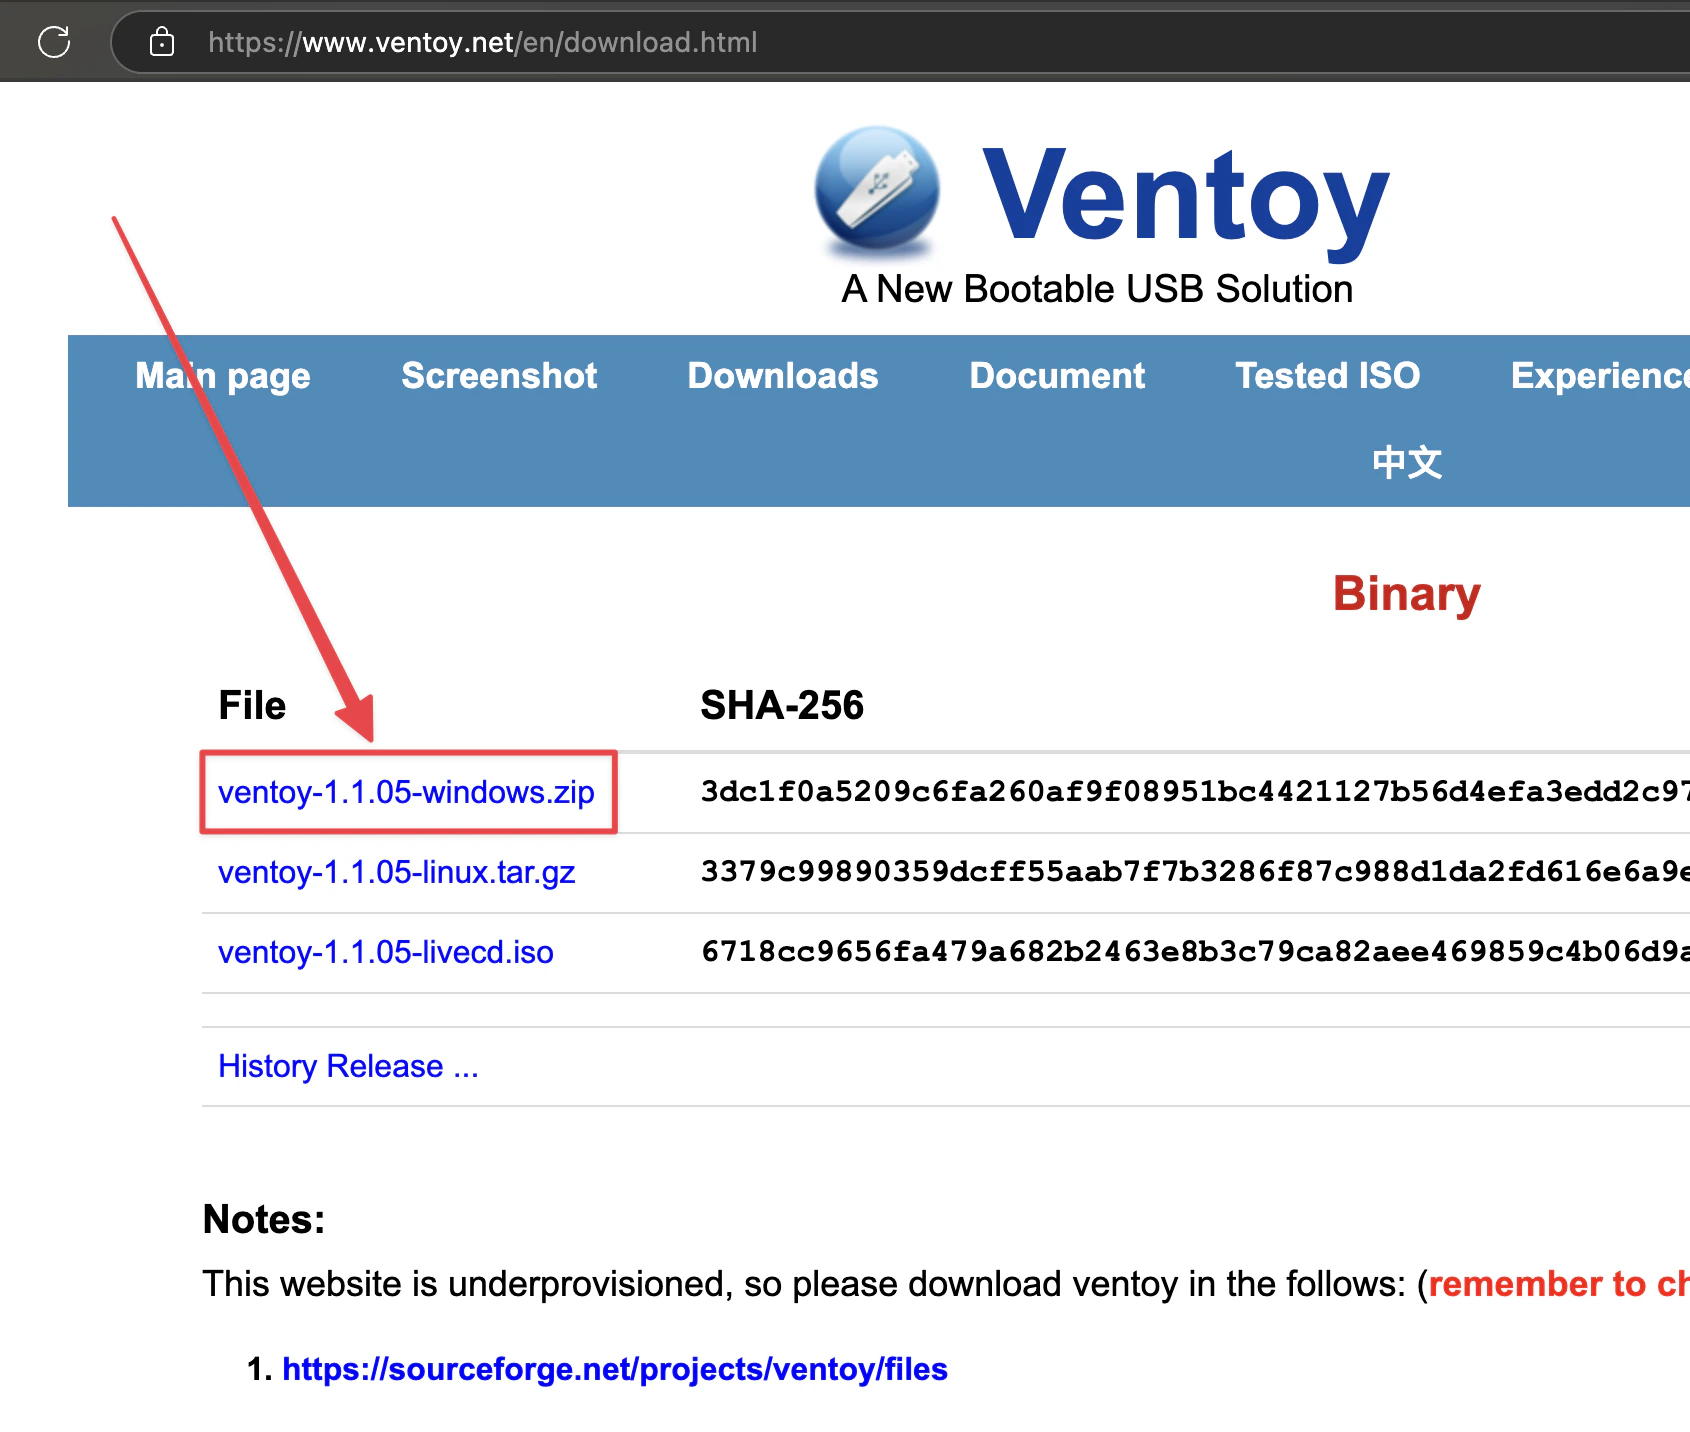Click the SHA-256 column header
This screenshot has width=1690, height=1432.
click(x=781, y=706)
